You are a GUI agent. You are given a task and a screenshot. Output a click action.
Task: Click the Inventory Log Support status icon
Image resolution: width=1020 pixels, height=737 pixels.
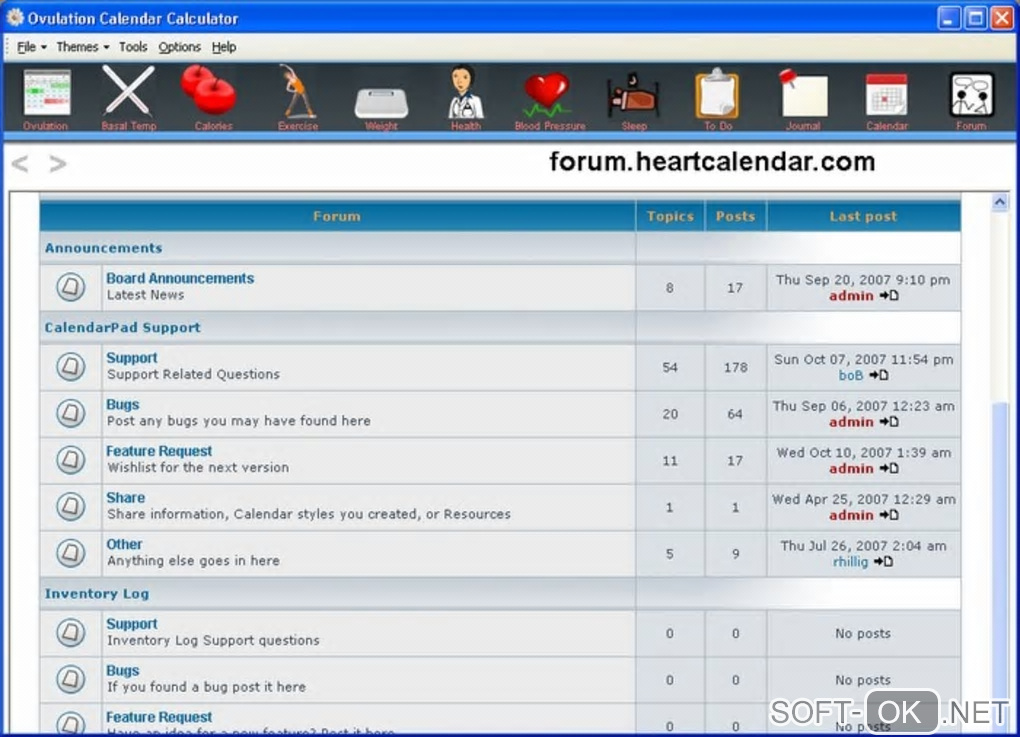(70, 632)
